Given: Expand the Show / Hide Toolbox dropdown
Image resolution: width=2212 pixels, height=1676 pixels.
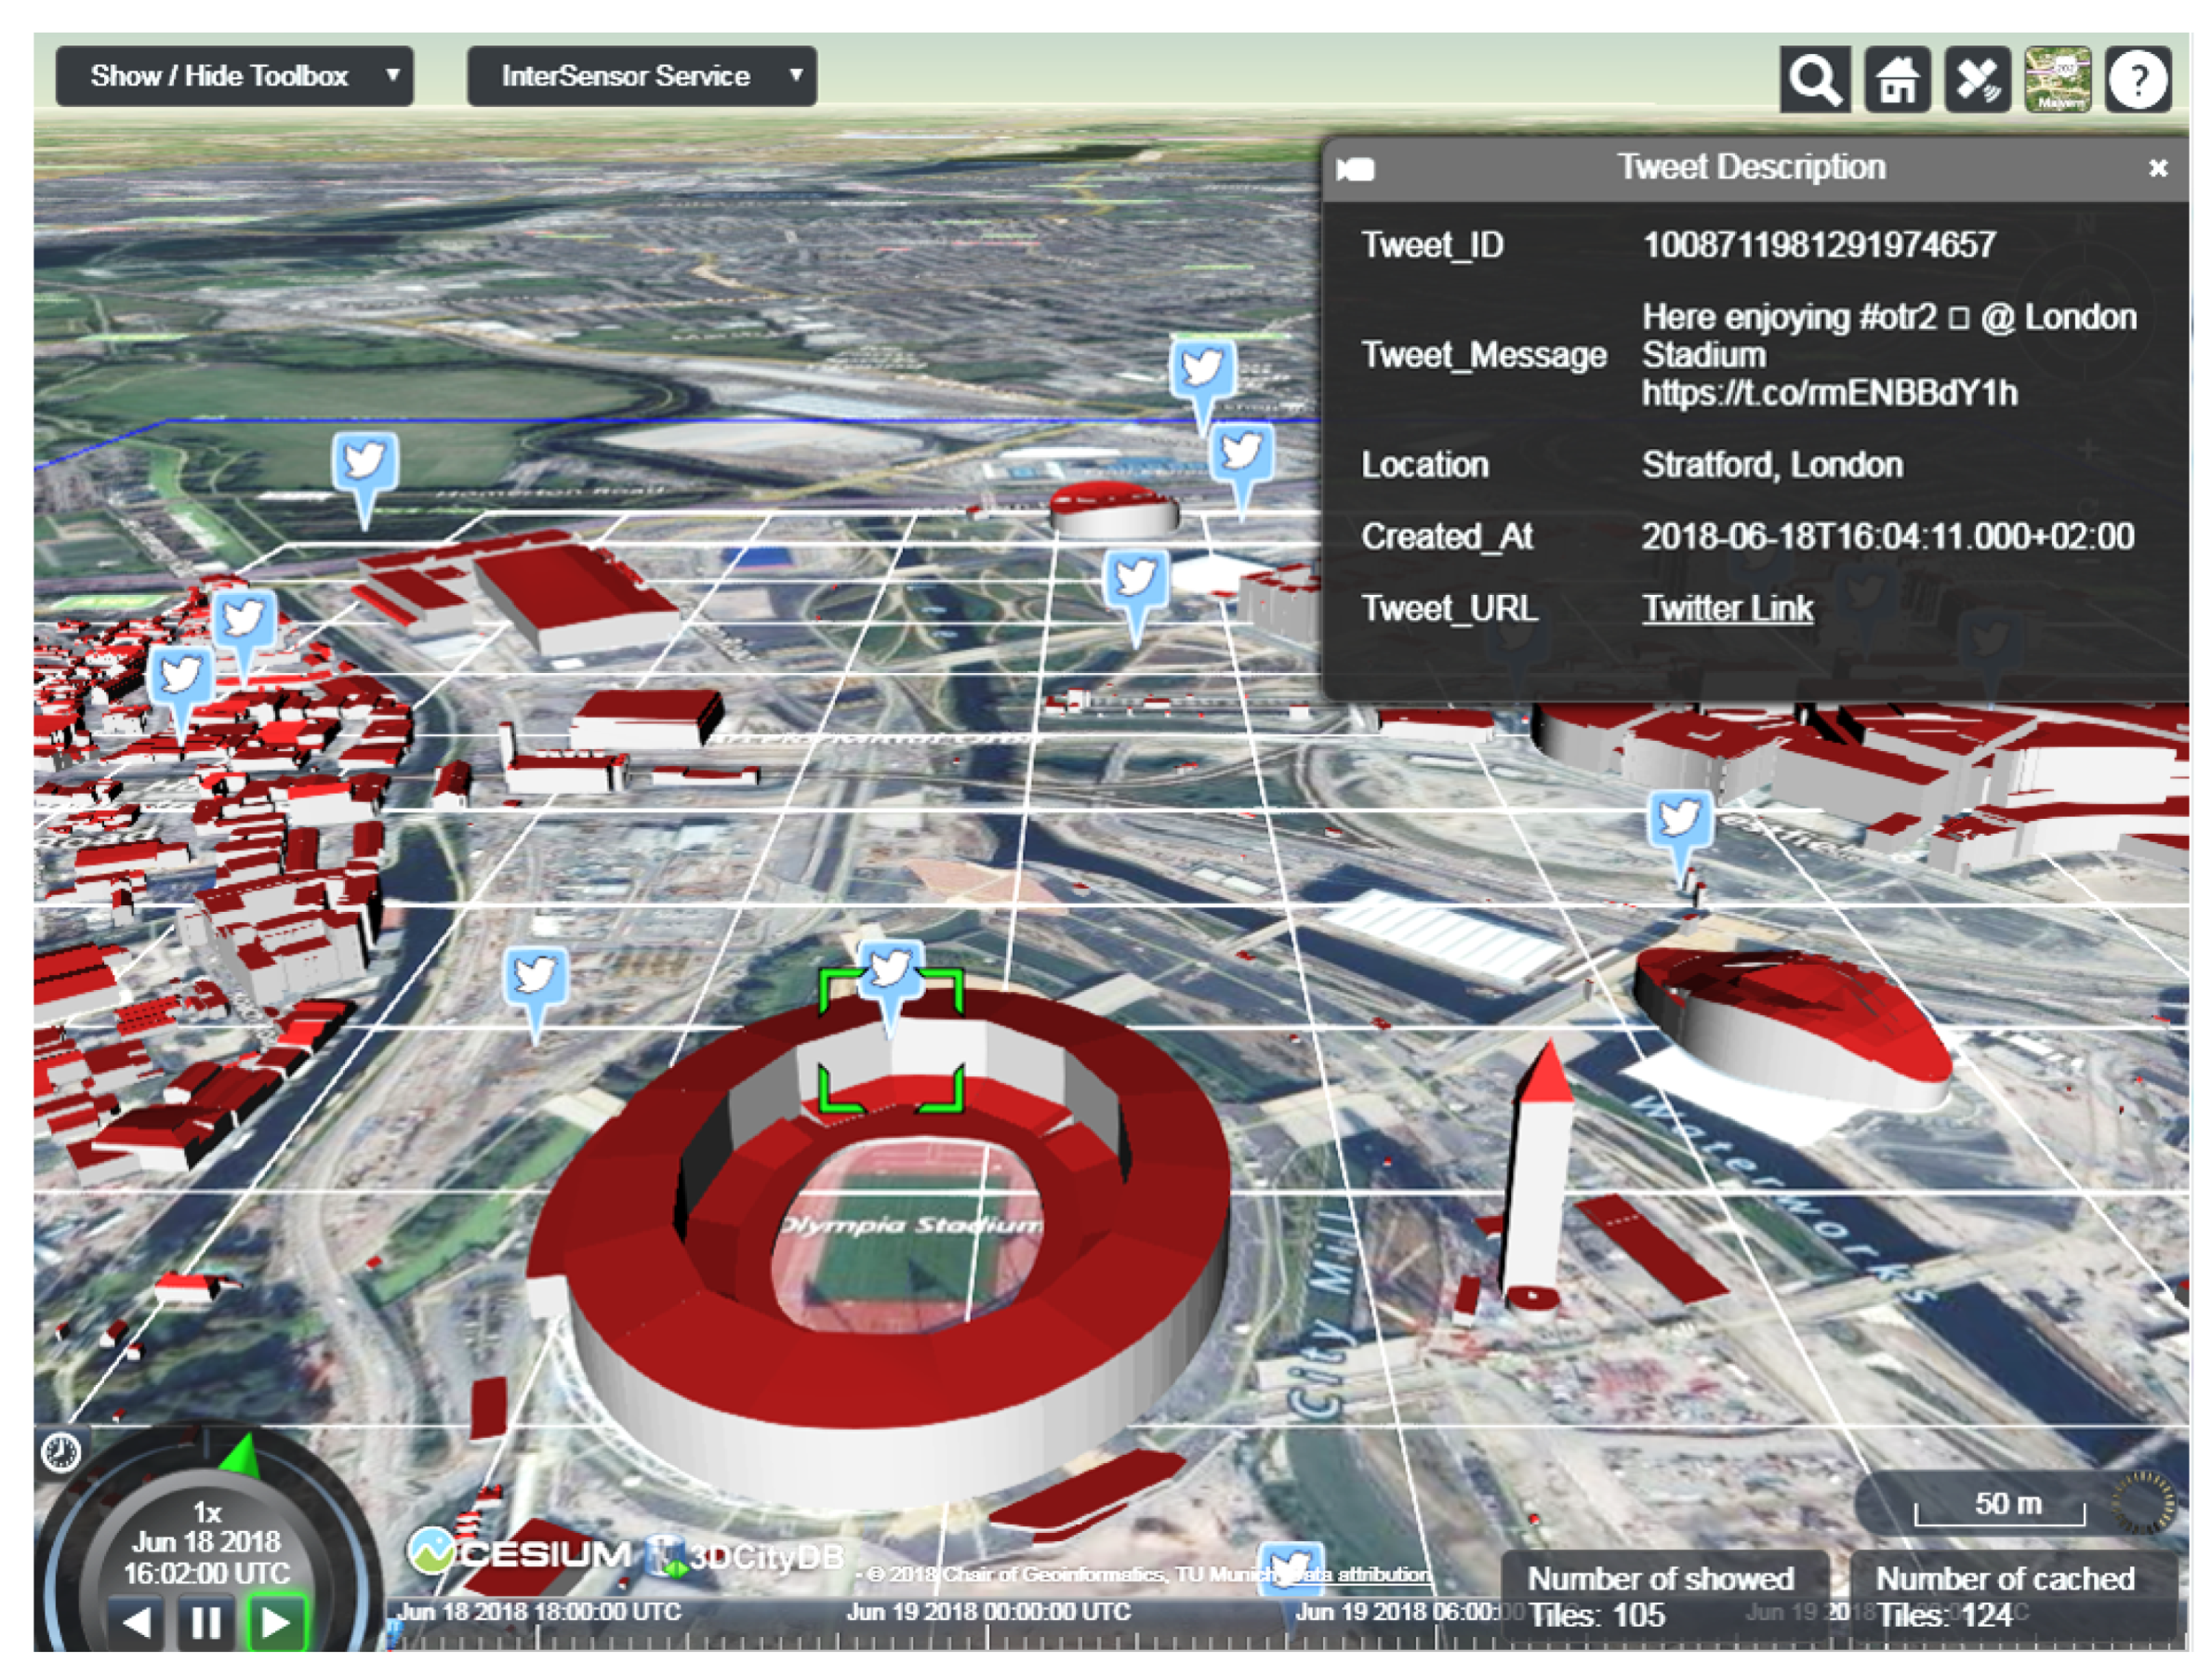Looking at the screenshot, I should tap(235, 76).
